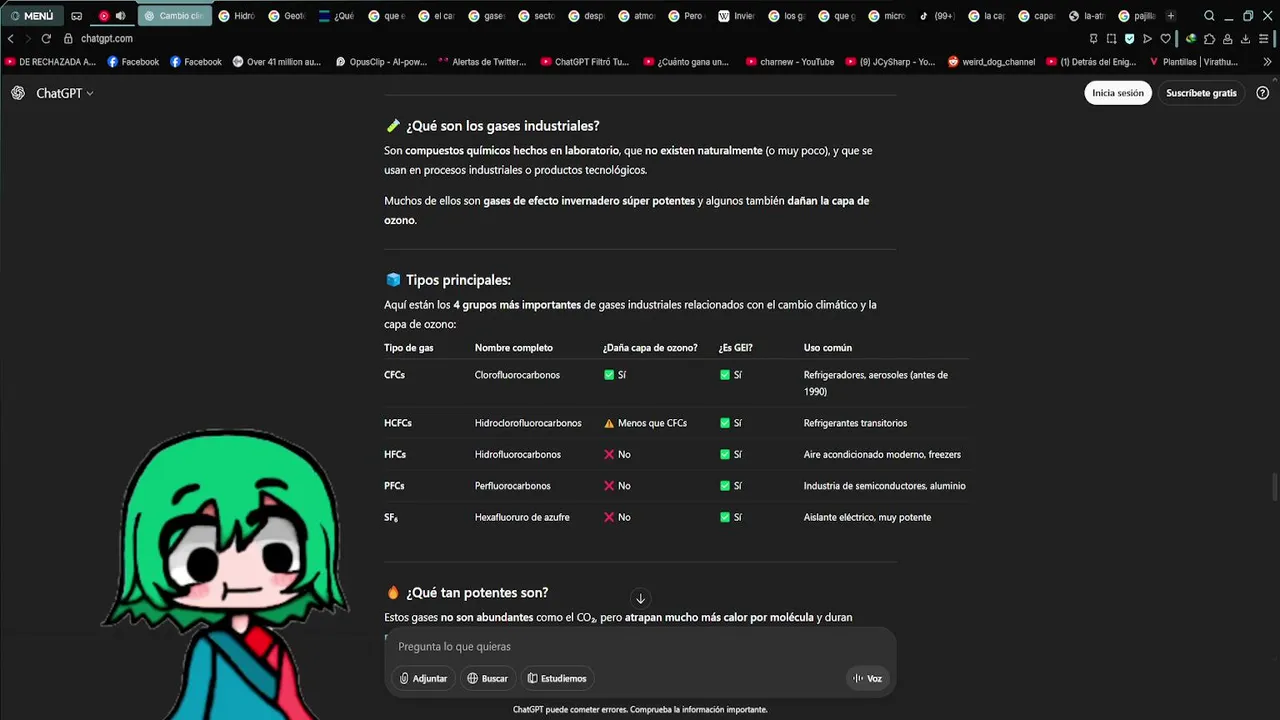The image size is (1280, 720).
Task: Click 'Suscríbete gratis' button
Action: click(1201, 93)
